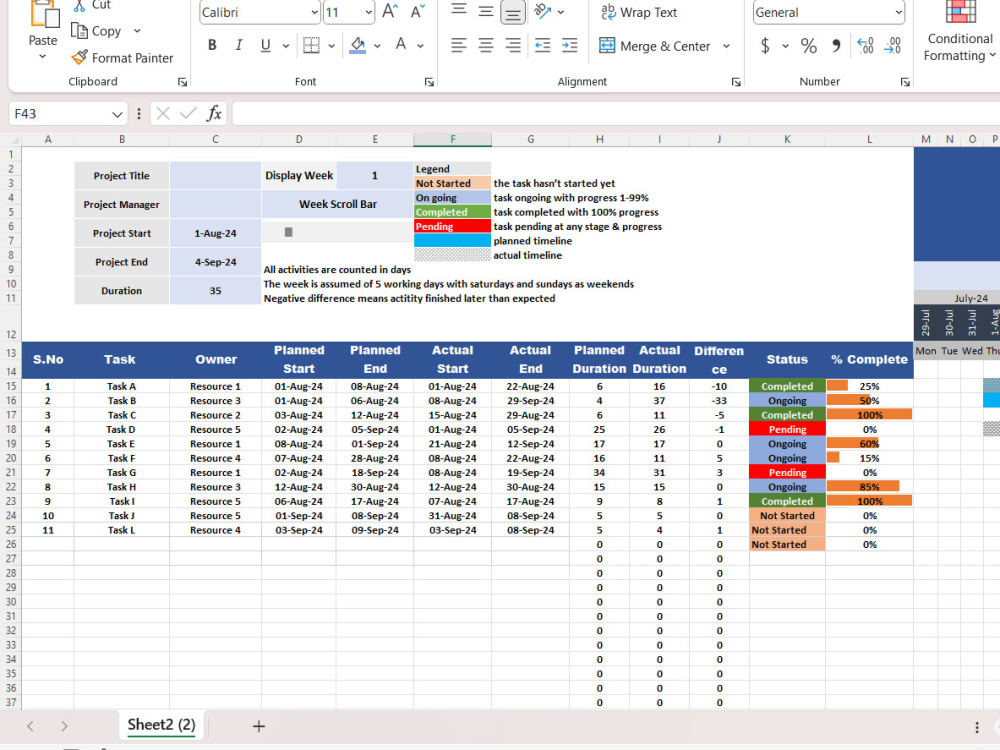This screenshot has width=1000, height=750.
Task: Add a new worksheet with the plus button
Action: pos(258,726)
